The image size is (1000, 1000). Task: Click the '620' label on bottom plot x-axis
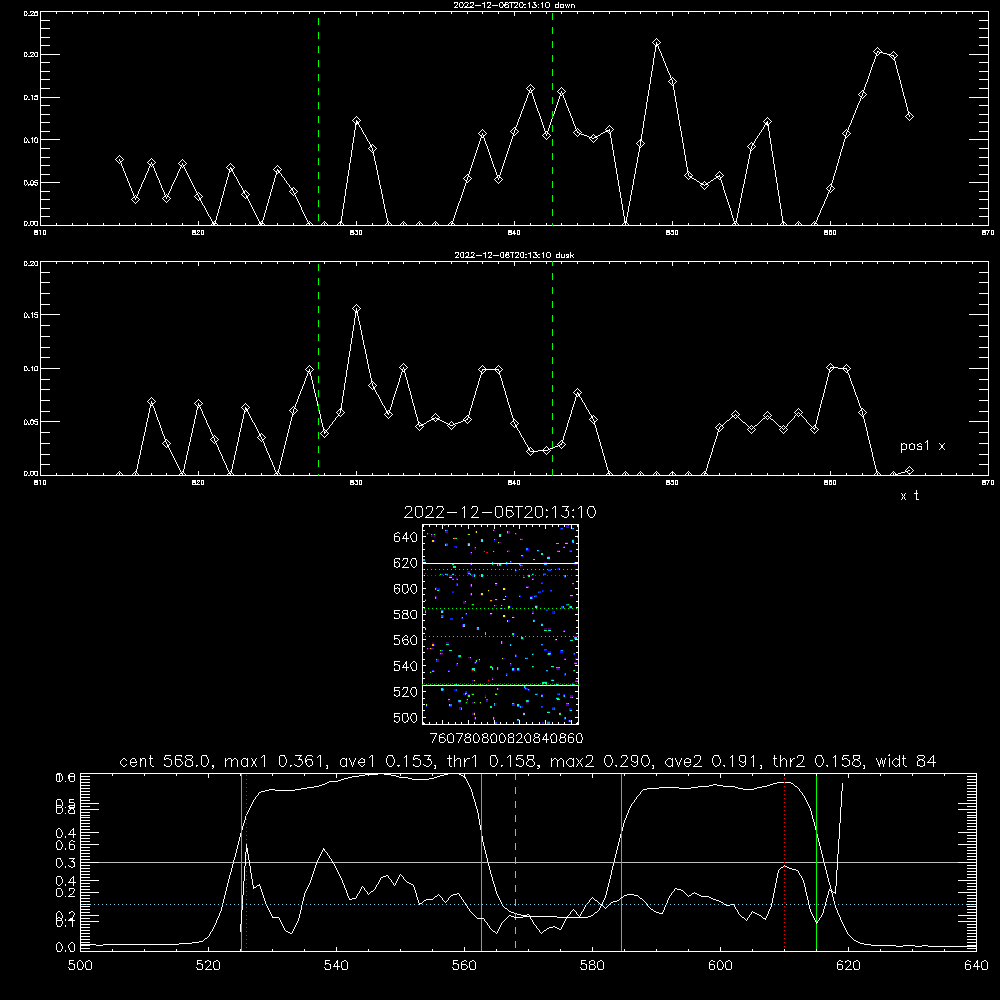tap(849, 966)
